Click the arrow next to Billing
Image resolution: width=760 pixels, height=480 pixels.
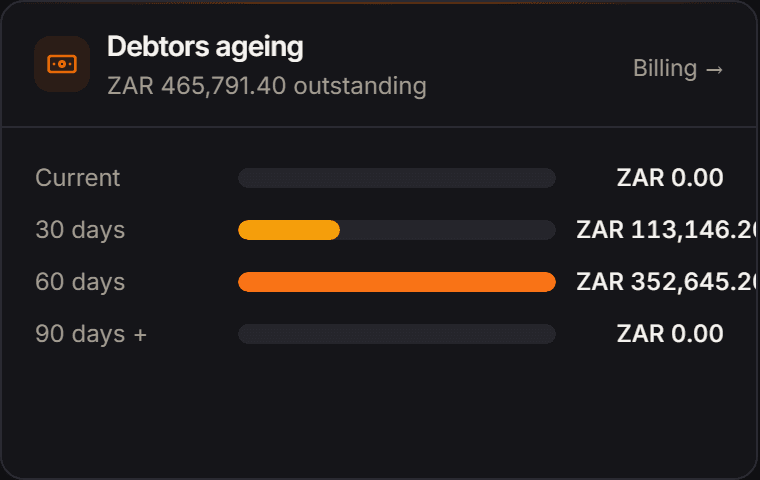(714, 70)
